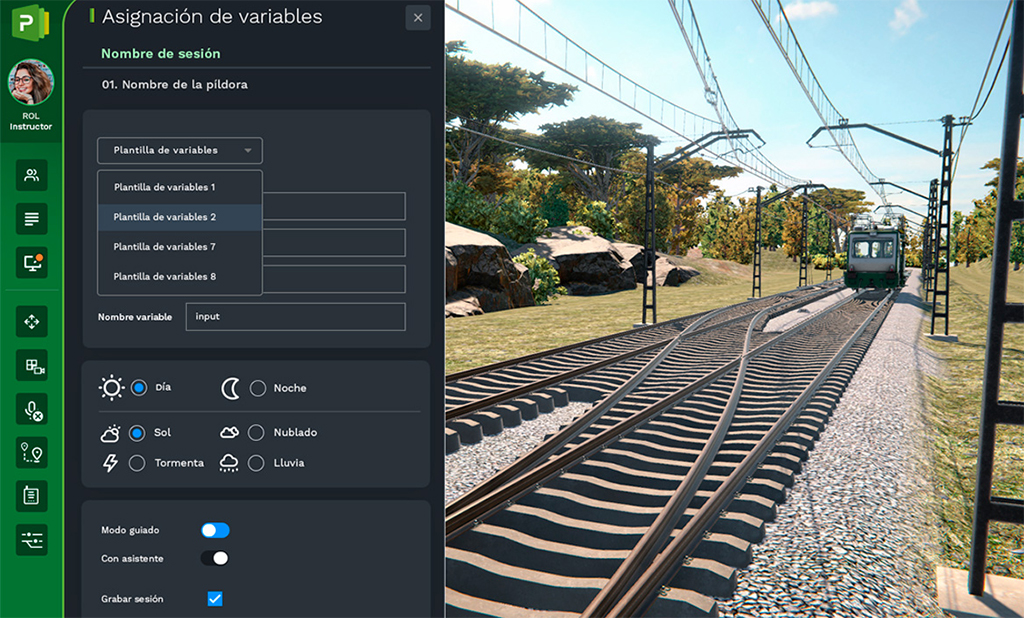The width and height of the screenshot is (1024, 618).
Task: Click the Grabar sesión label
Action: [133, 599]
